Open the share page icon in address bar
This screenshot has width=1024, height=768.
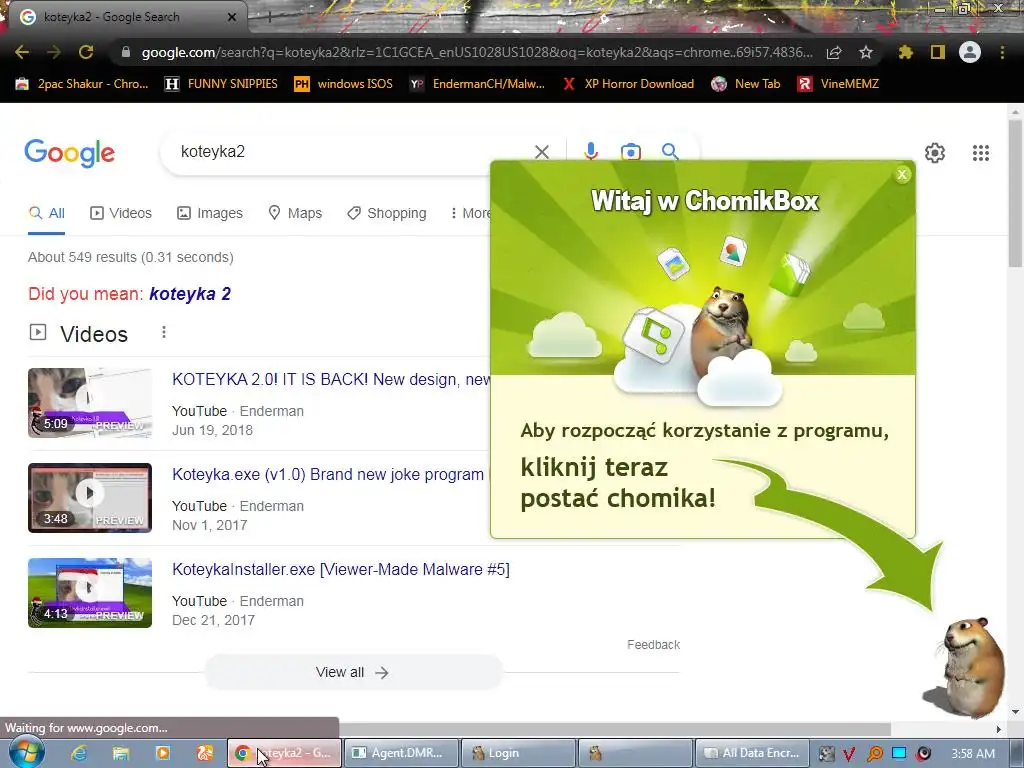(x=834, y=52)
